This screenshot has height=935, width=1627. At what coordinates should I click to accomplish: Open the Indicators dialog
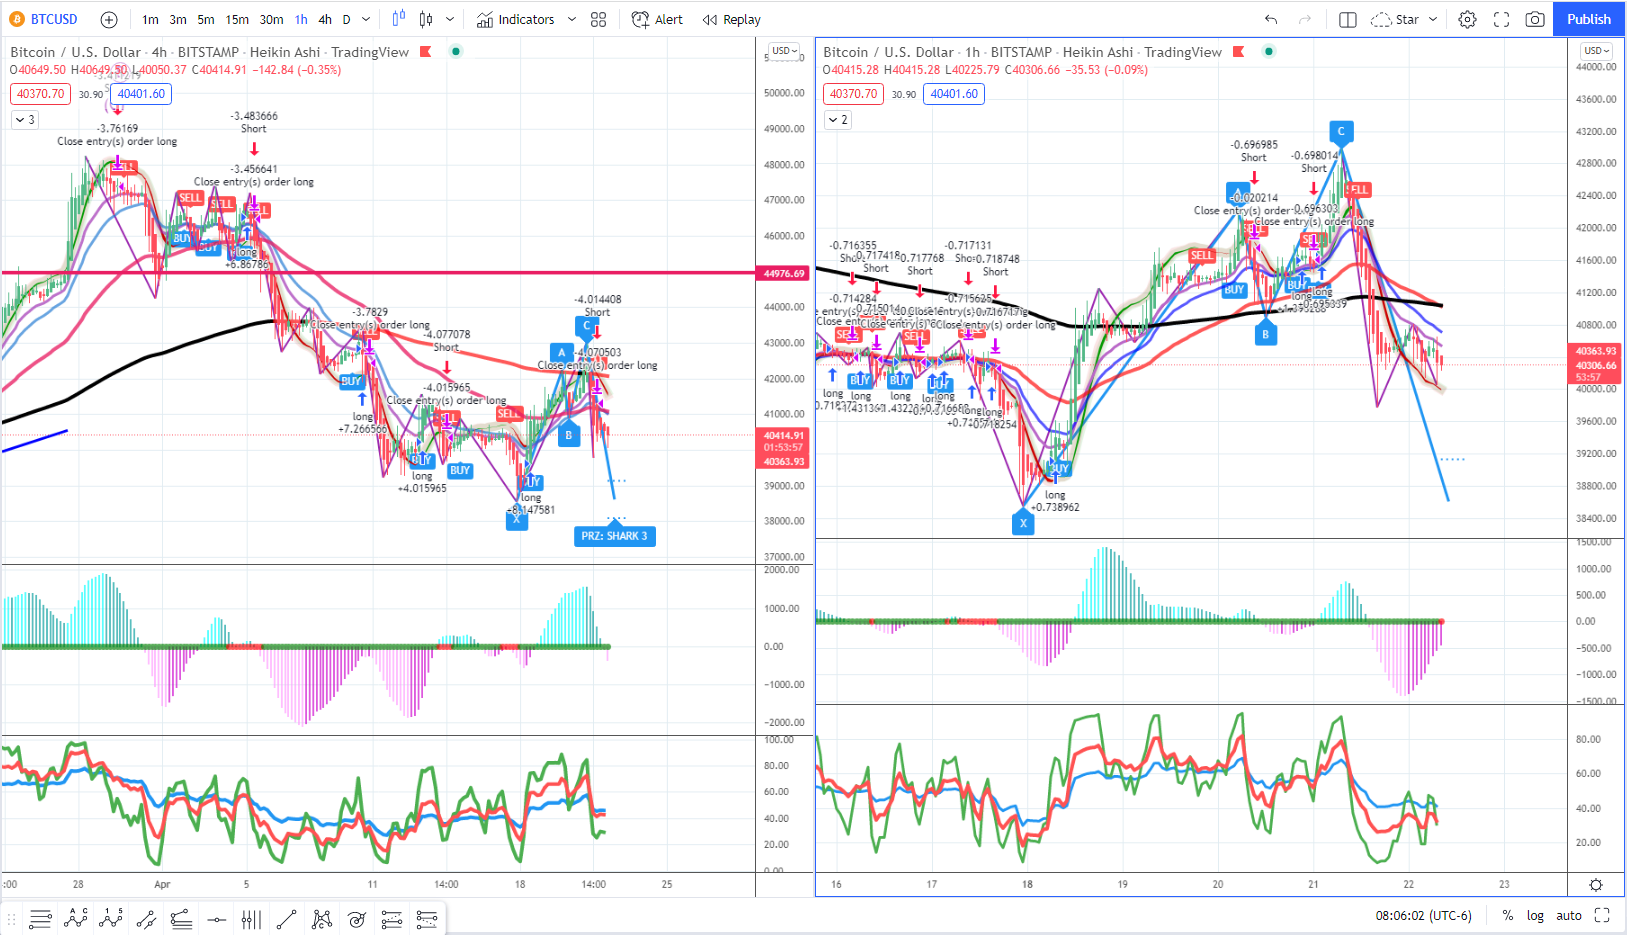click(x=515, y=19)
